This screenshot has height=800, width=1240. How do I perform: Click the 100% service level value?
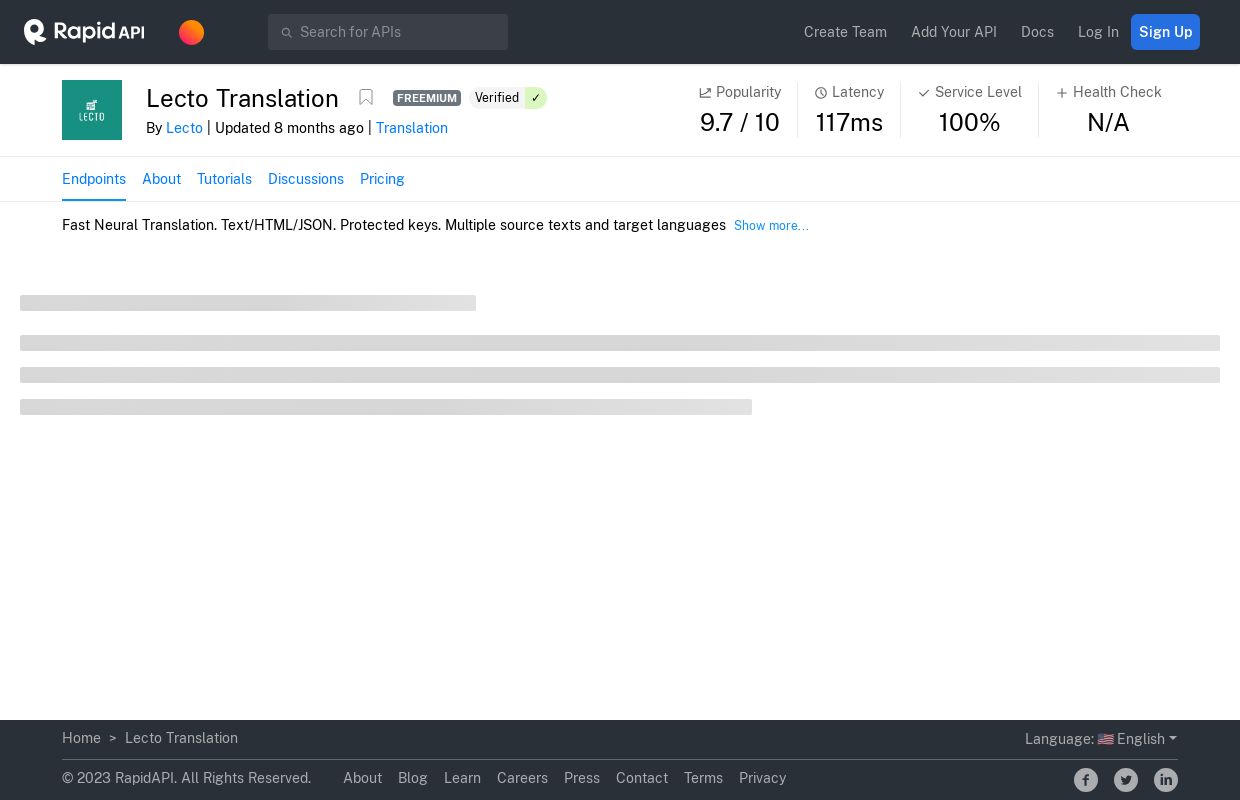(970, 122)
